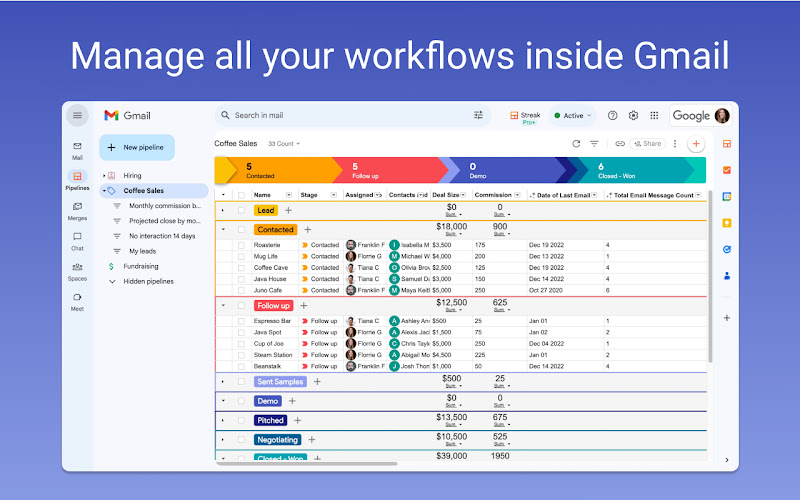Image resolution: width=800 pixels, height=500 pixels.
Task: Open Google Calendar side panel icon
Action: coord(727,196)
